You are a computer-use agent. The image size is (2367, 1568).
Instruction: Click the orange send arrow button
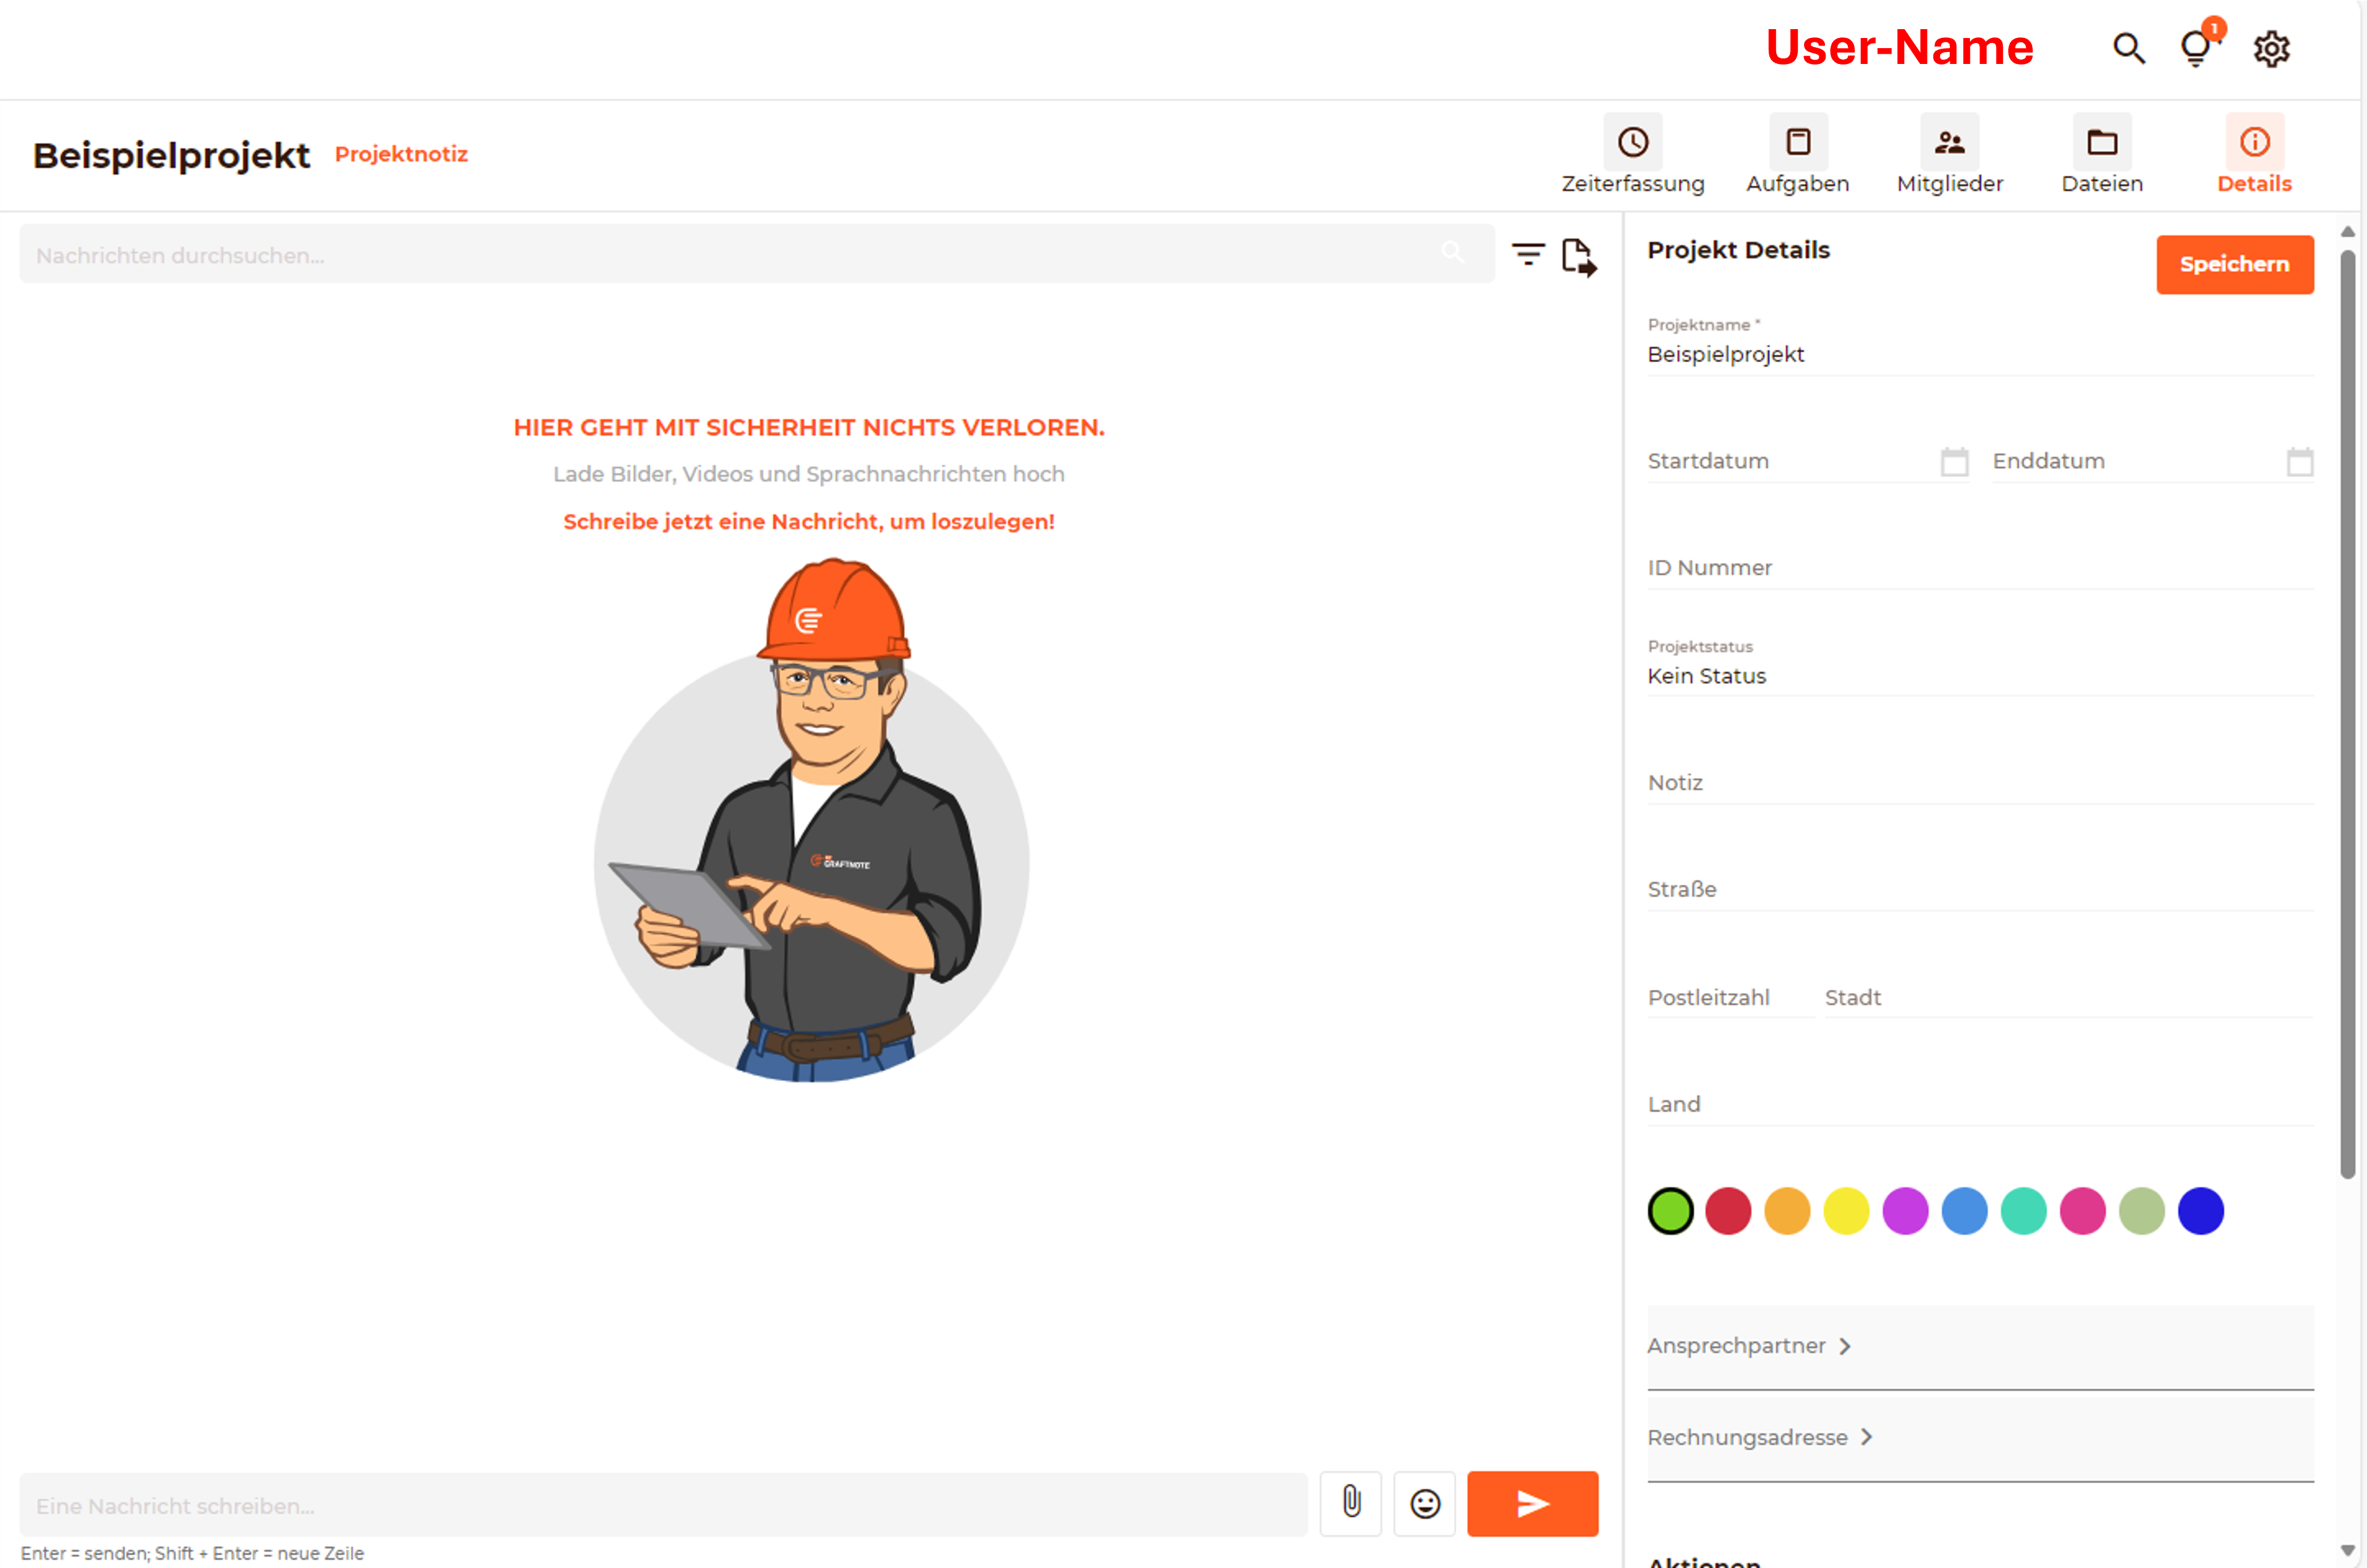[1532, 1503]
